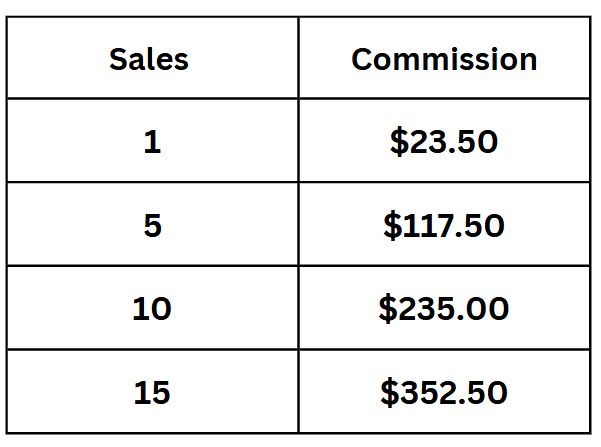This screenshot has width=601, height=447.
Task: Click the dollar sign in $235.00
Action: [388, 309]
